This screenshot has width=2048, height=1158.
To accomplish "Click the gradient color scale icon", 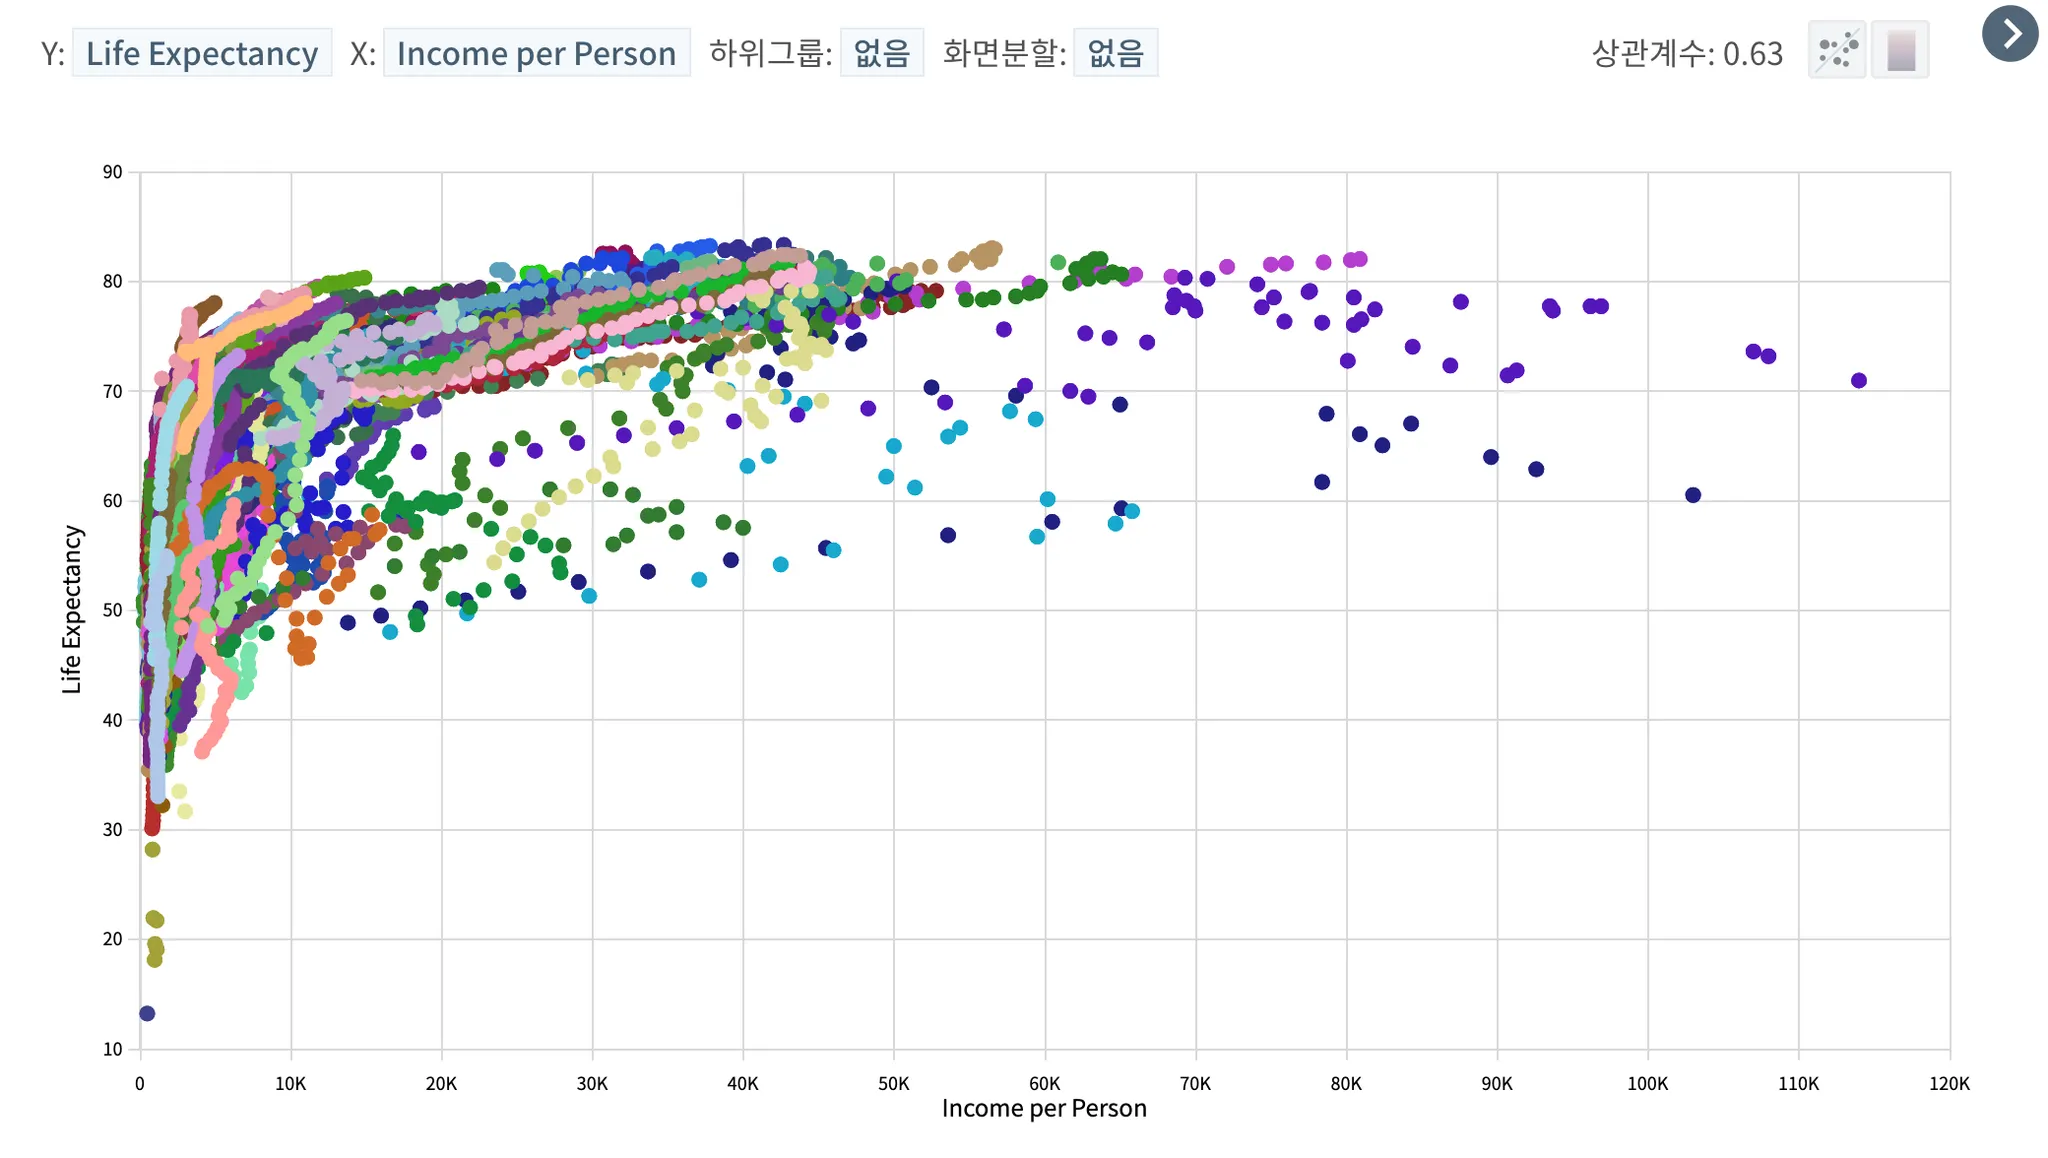I will tap(1900, 50).
